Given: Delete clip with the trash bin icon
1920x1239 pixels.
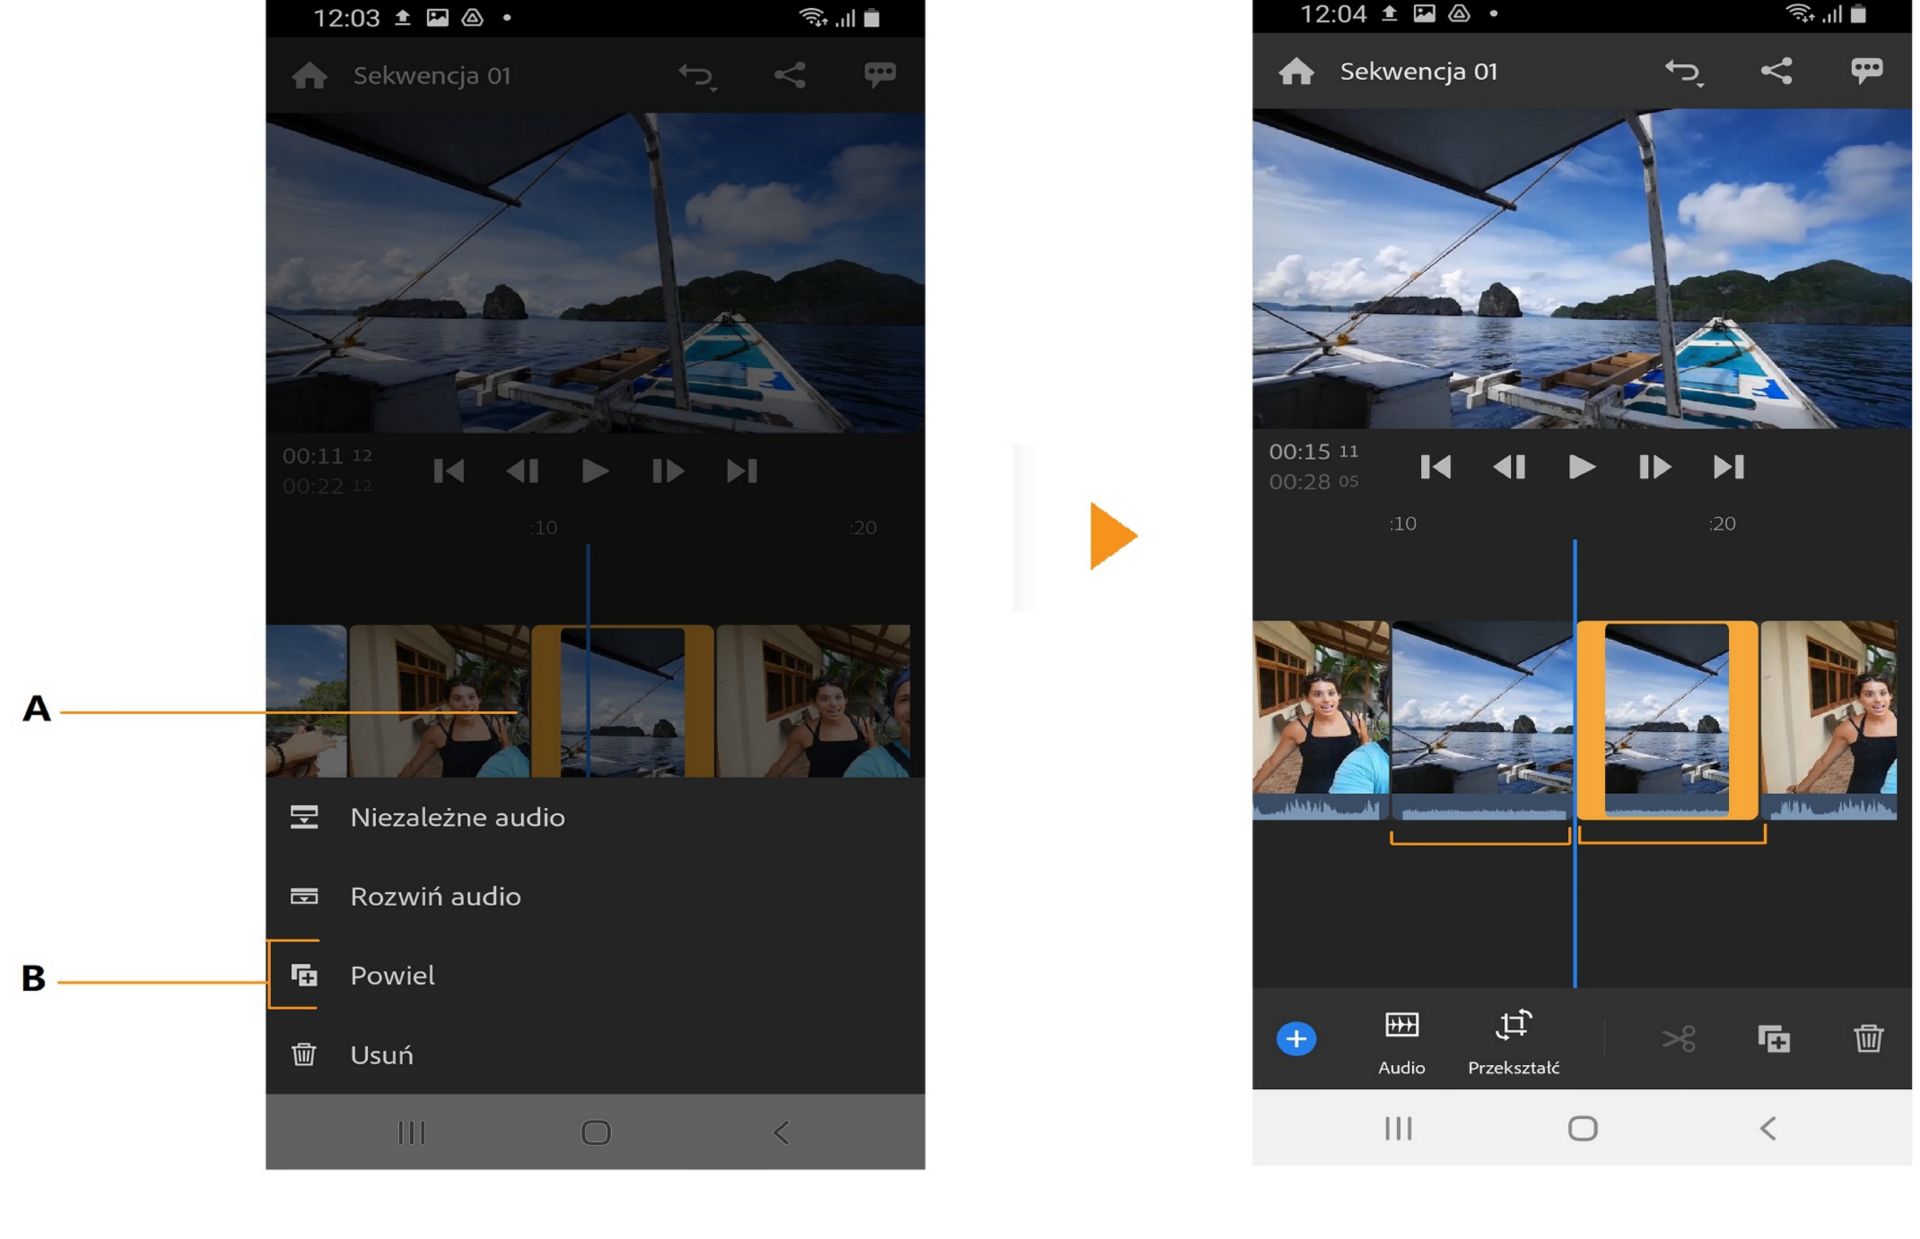Looking at the screenshot, I should (1867, 1039).
